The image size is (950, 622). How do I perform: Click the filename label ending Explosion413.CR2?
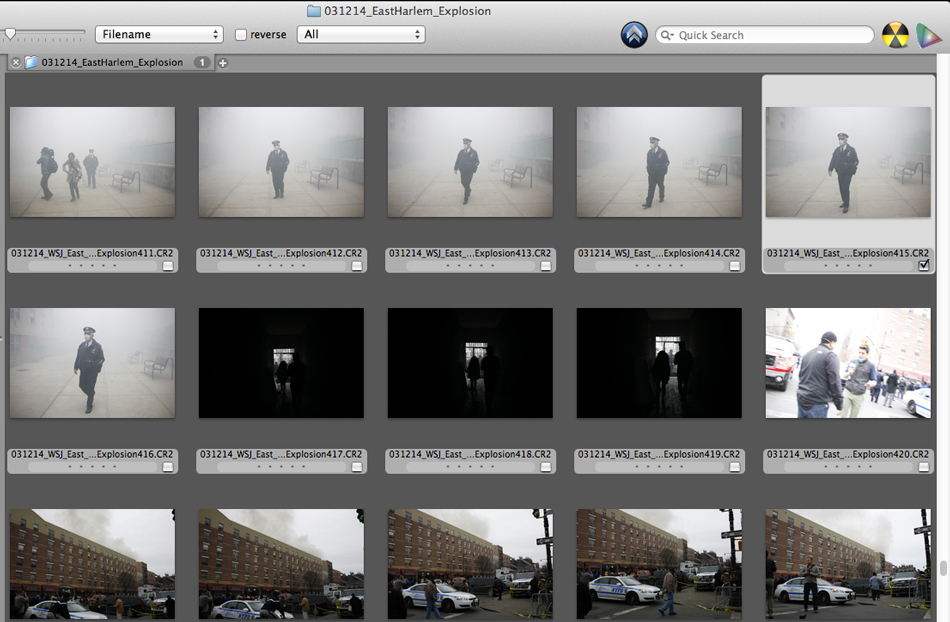pyautogui.click(x=470, y=253)
